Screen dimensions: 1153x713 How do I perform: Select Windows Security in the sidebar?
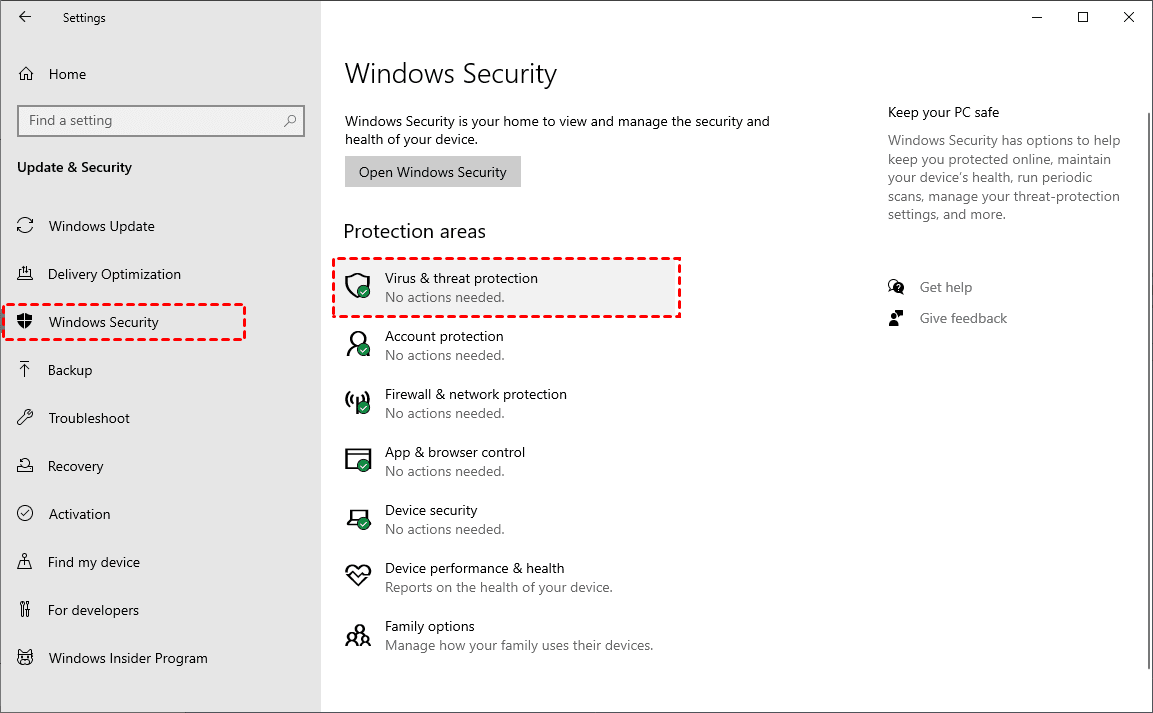[104, 322]
